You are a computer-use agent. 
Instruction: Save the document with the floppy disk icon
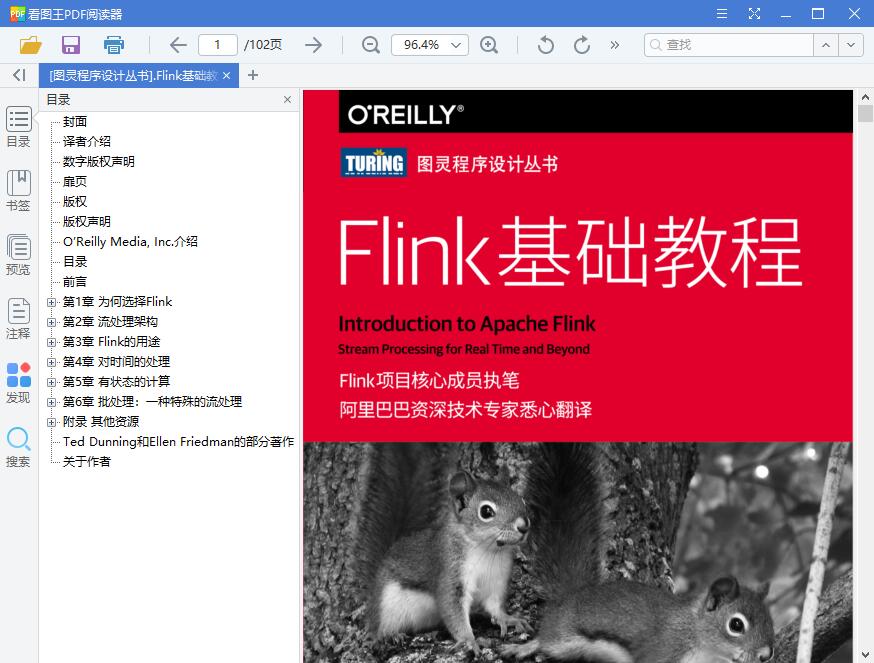(71, 45)
